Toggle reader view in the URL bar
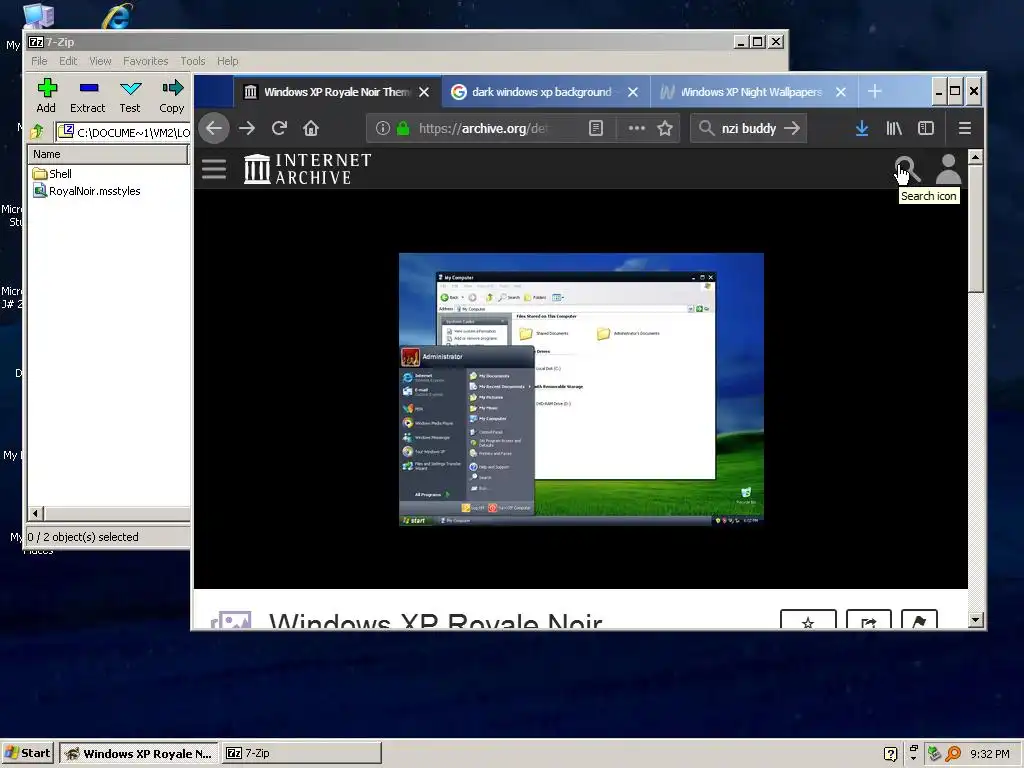Viewport: 1024px width, 768px height. [596, 128]
